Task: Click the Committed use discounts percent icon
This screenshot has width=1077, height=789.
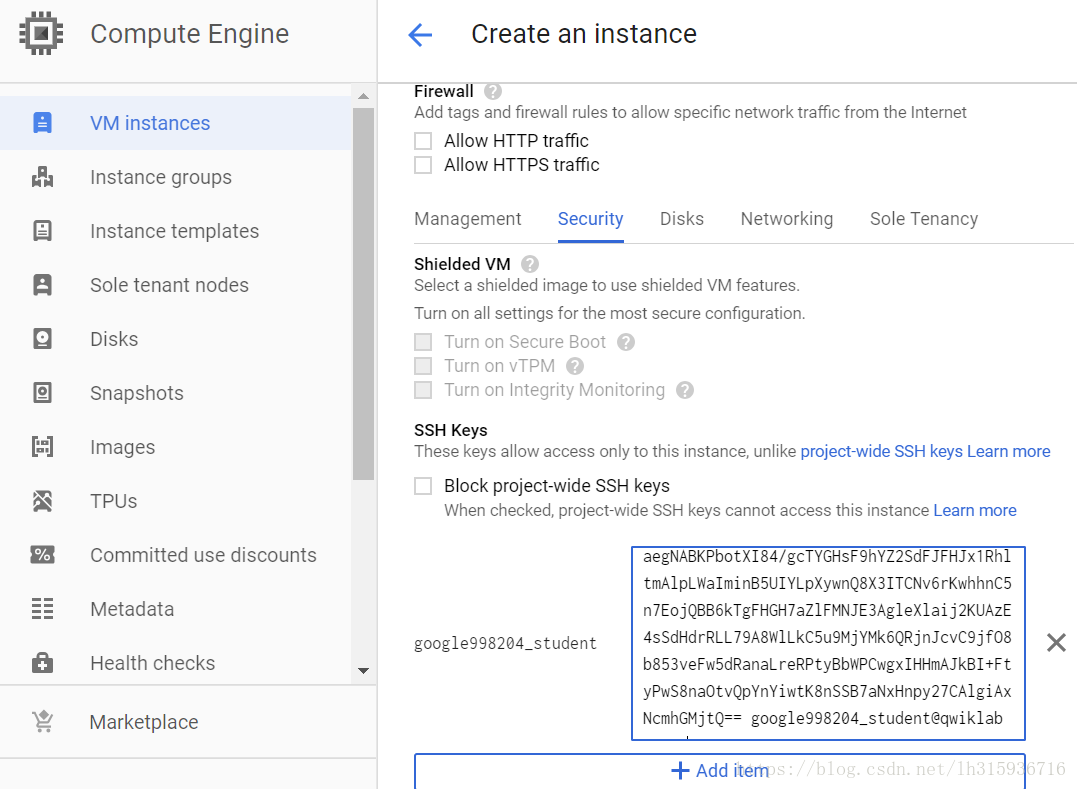Action: pos(43,555)
